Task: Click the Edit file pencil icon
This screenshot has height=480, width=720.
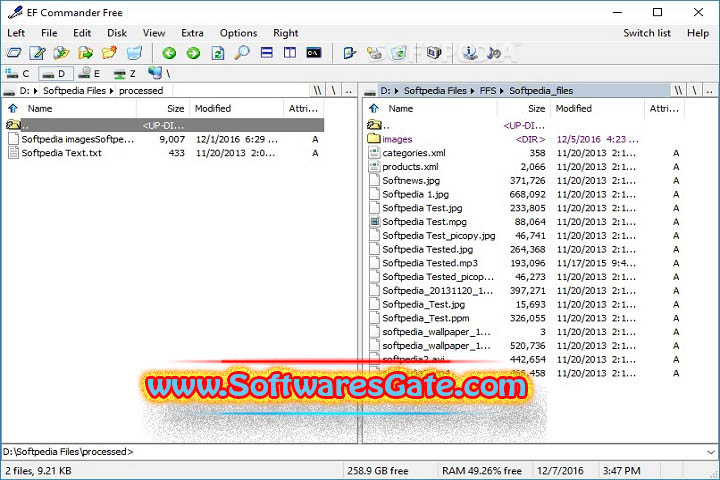Action: [x=38, y=53]
